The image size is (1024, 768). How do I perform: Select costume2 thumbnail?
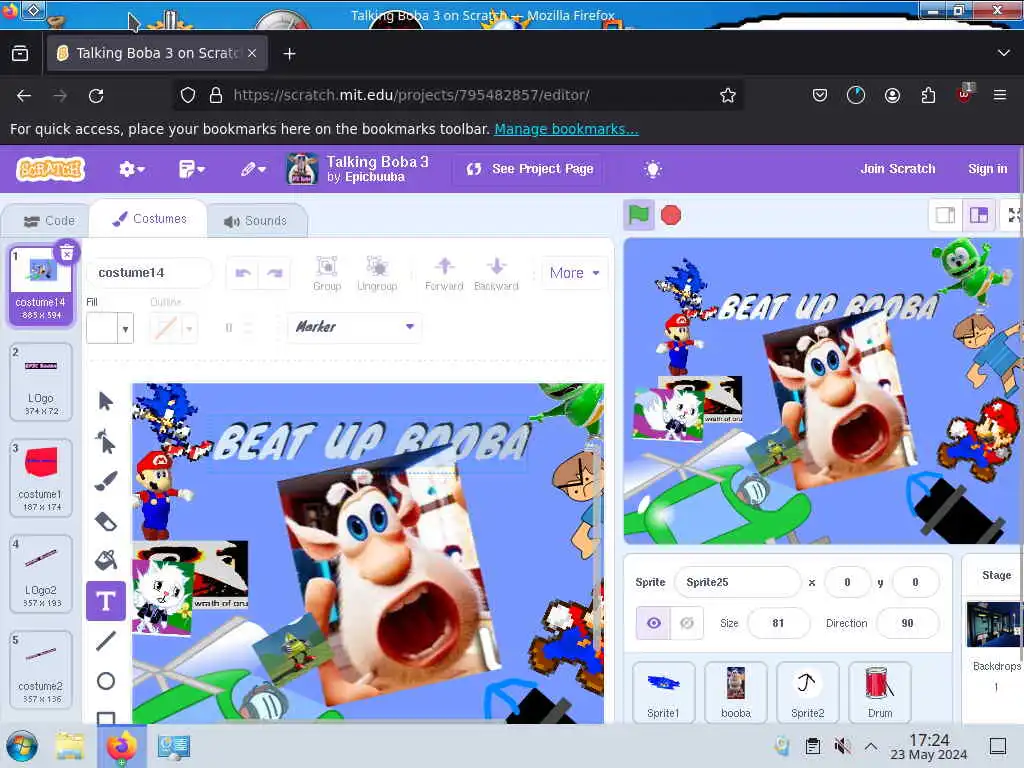click(x=41, y=669)
